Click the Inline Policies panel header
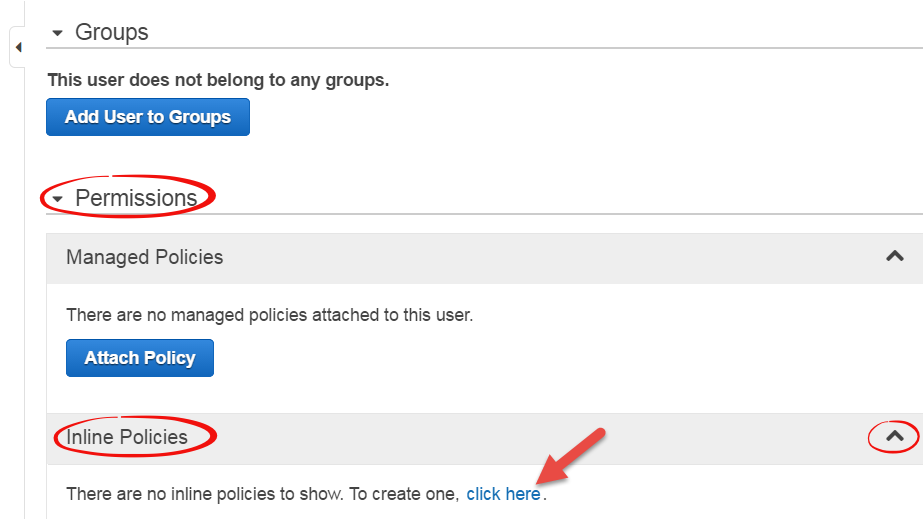Viewport: 923px width, 519px height. coord(485,438)
